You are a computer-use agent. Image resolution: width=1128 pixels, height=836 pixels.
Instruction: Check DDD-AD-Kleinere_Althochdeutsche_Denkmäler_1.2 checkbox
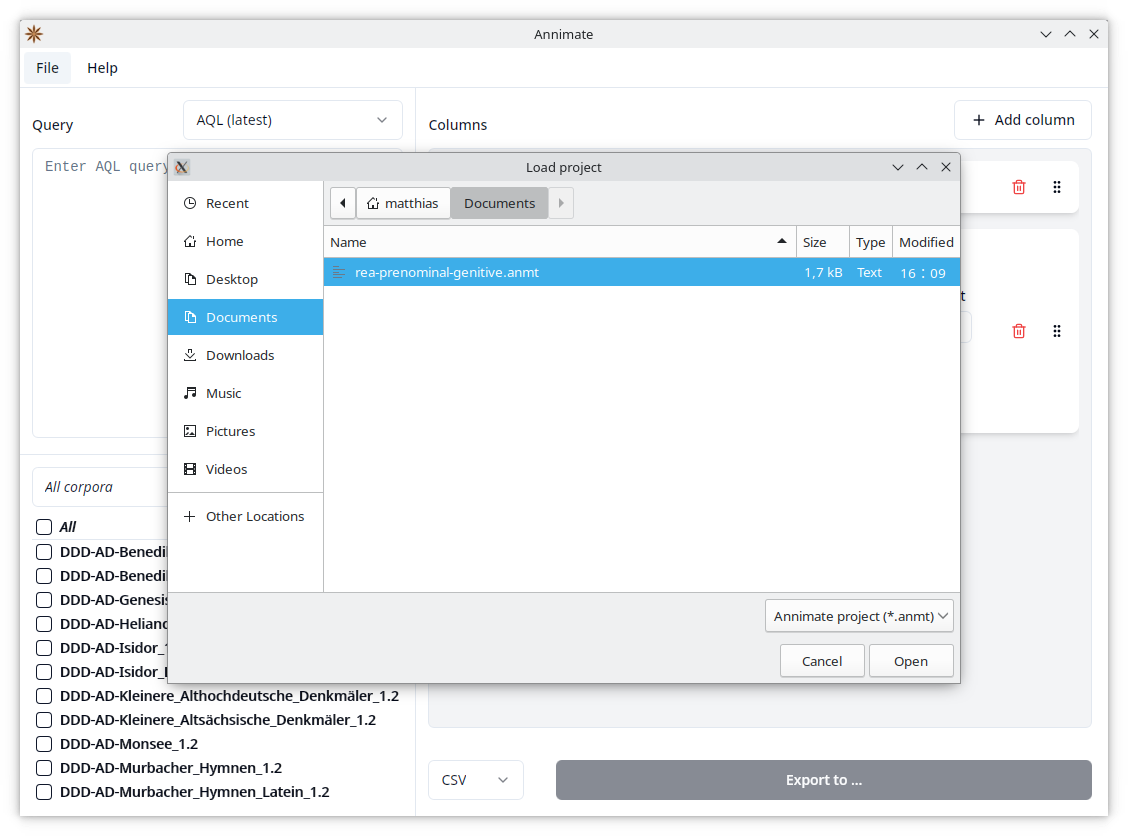click(x=44, y=696)
